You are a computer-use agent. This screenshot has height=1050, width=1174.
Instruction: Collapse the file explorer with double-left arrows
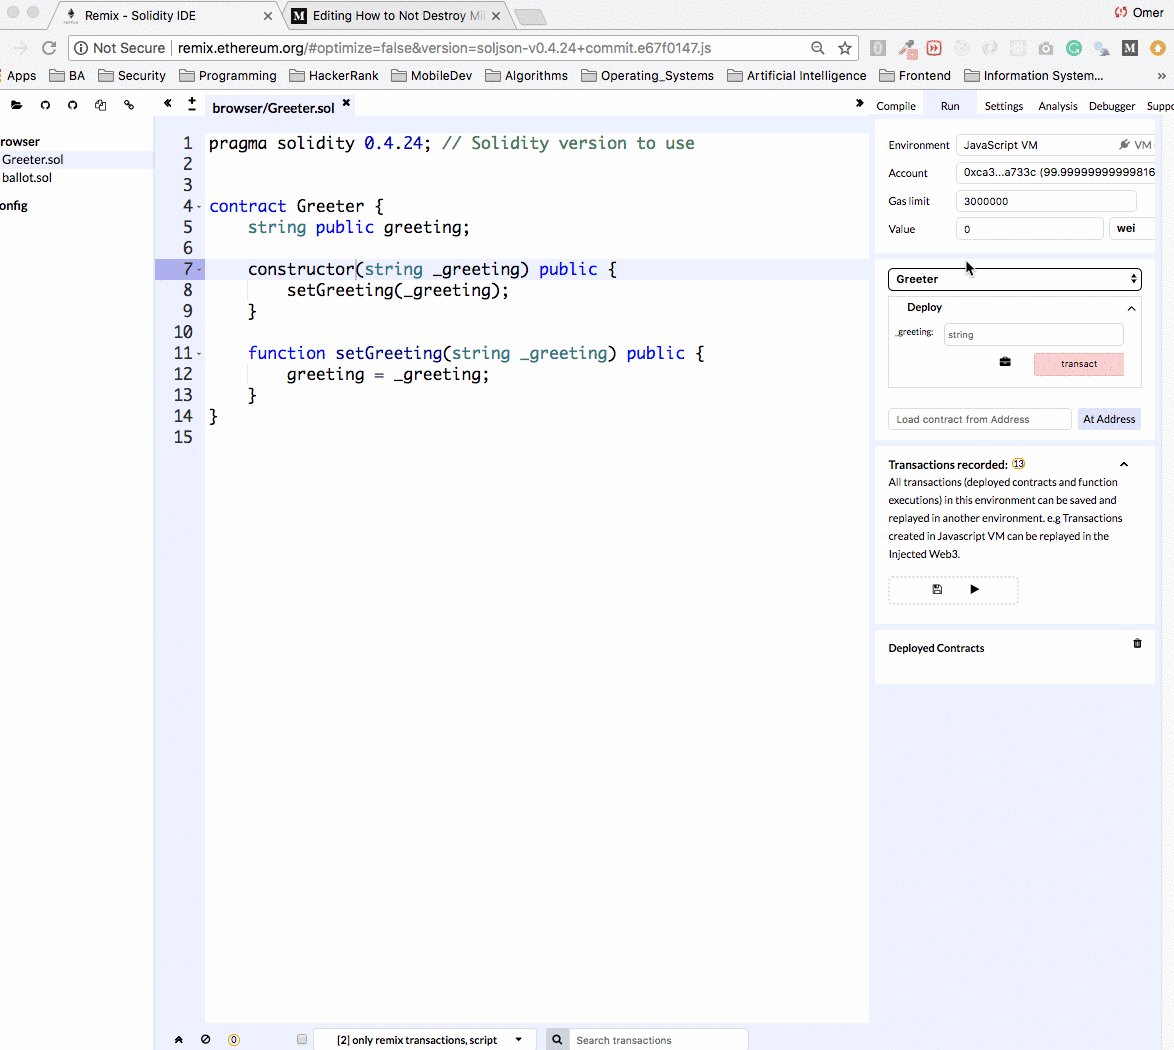coord(168,103)
